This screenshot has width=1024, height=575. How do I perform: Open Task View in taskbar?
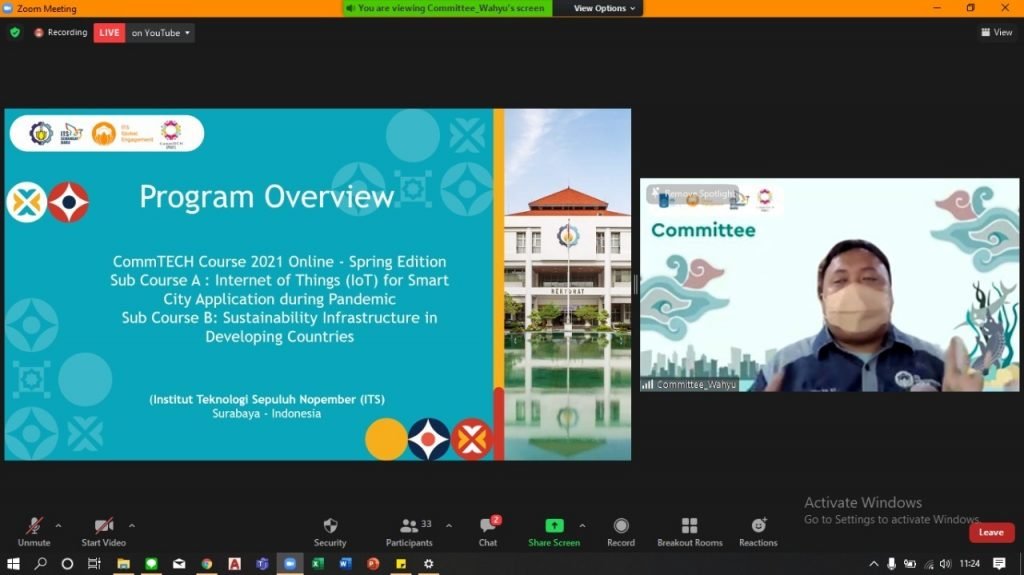(95, 563)
